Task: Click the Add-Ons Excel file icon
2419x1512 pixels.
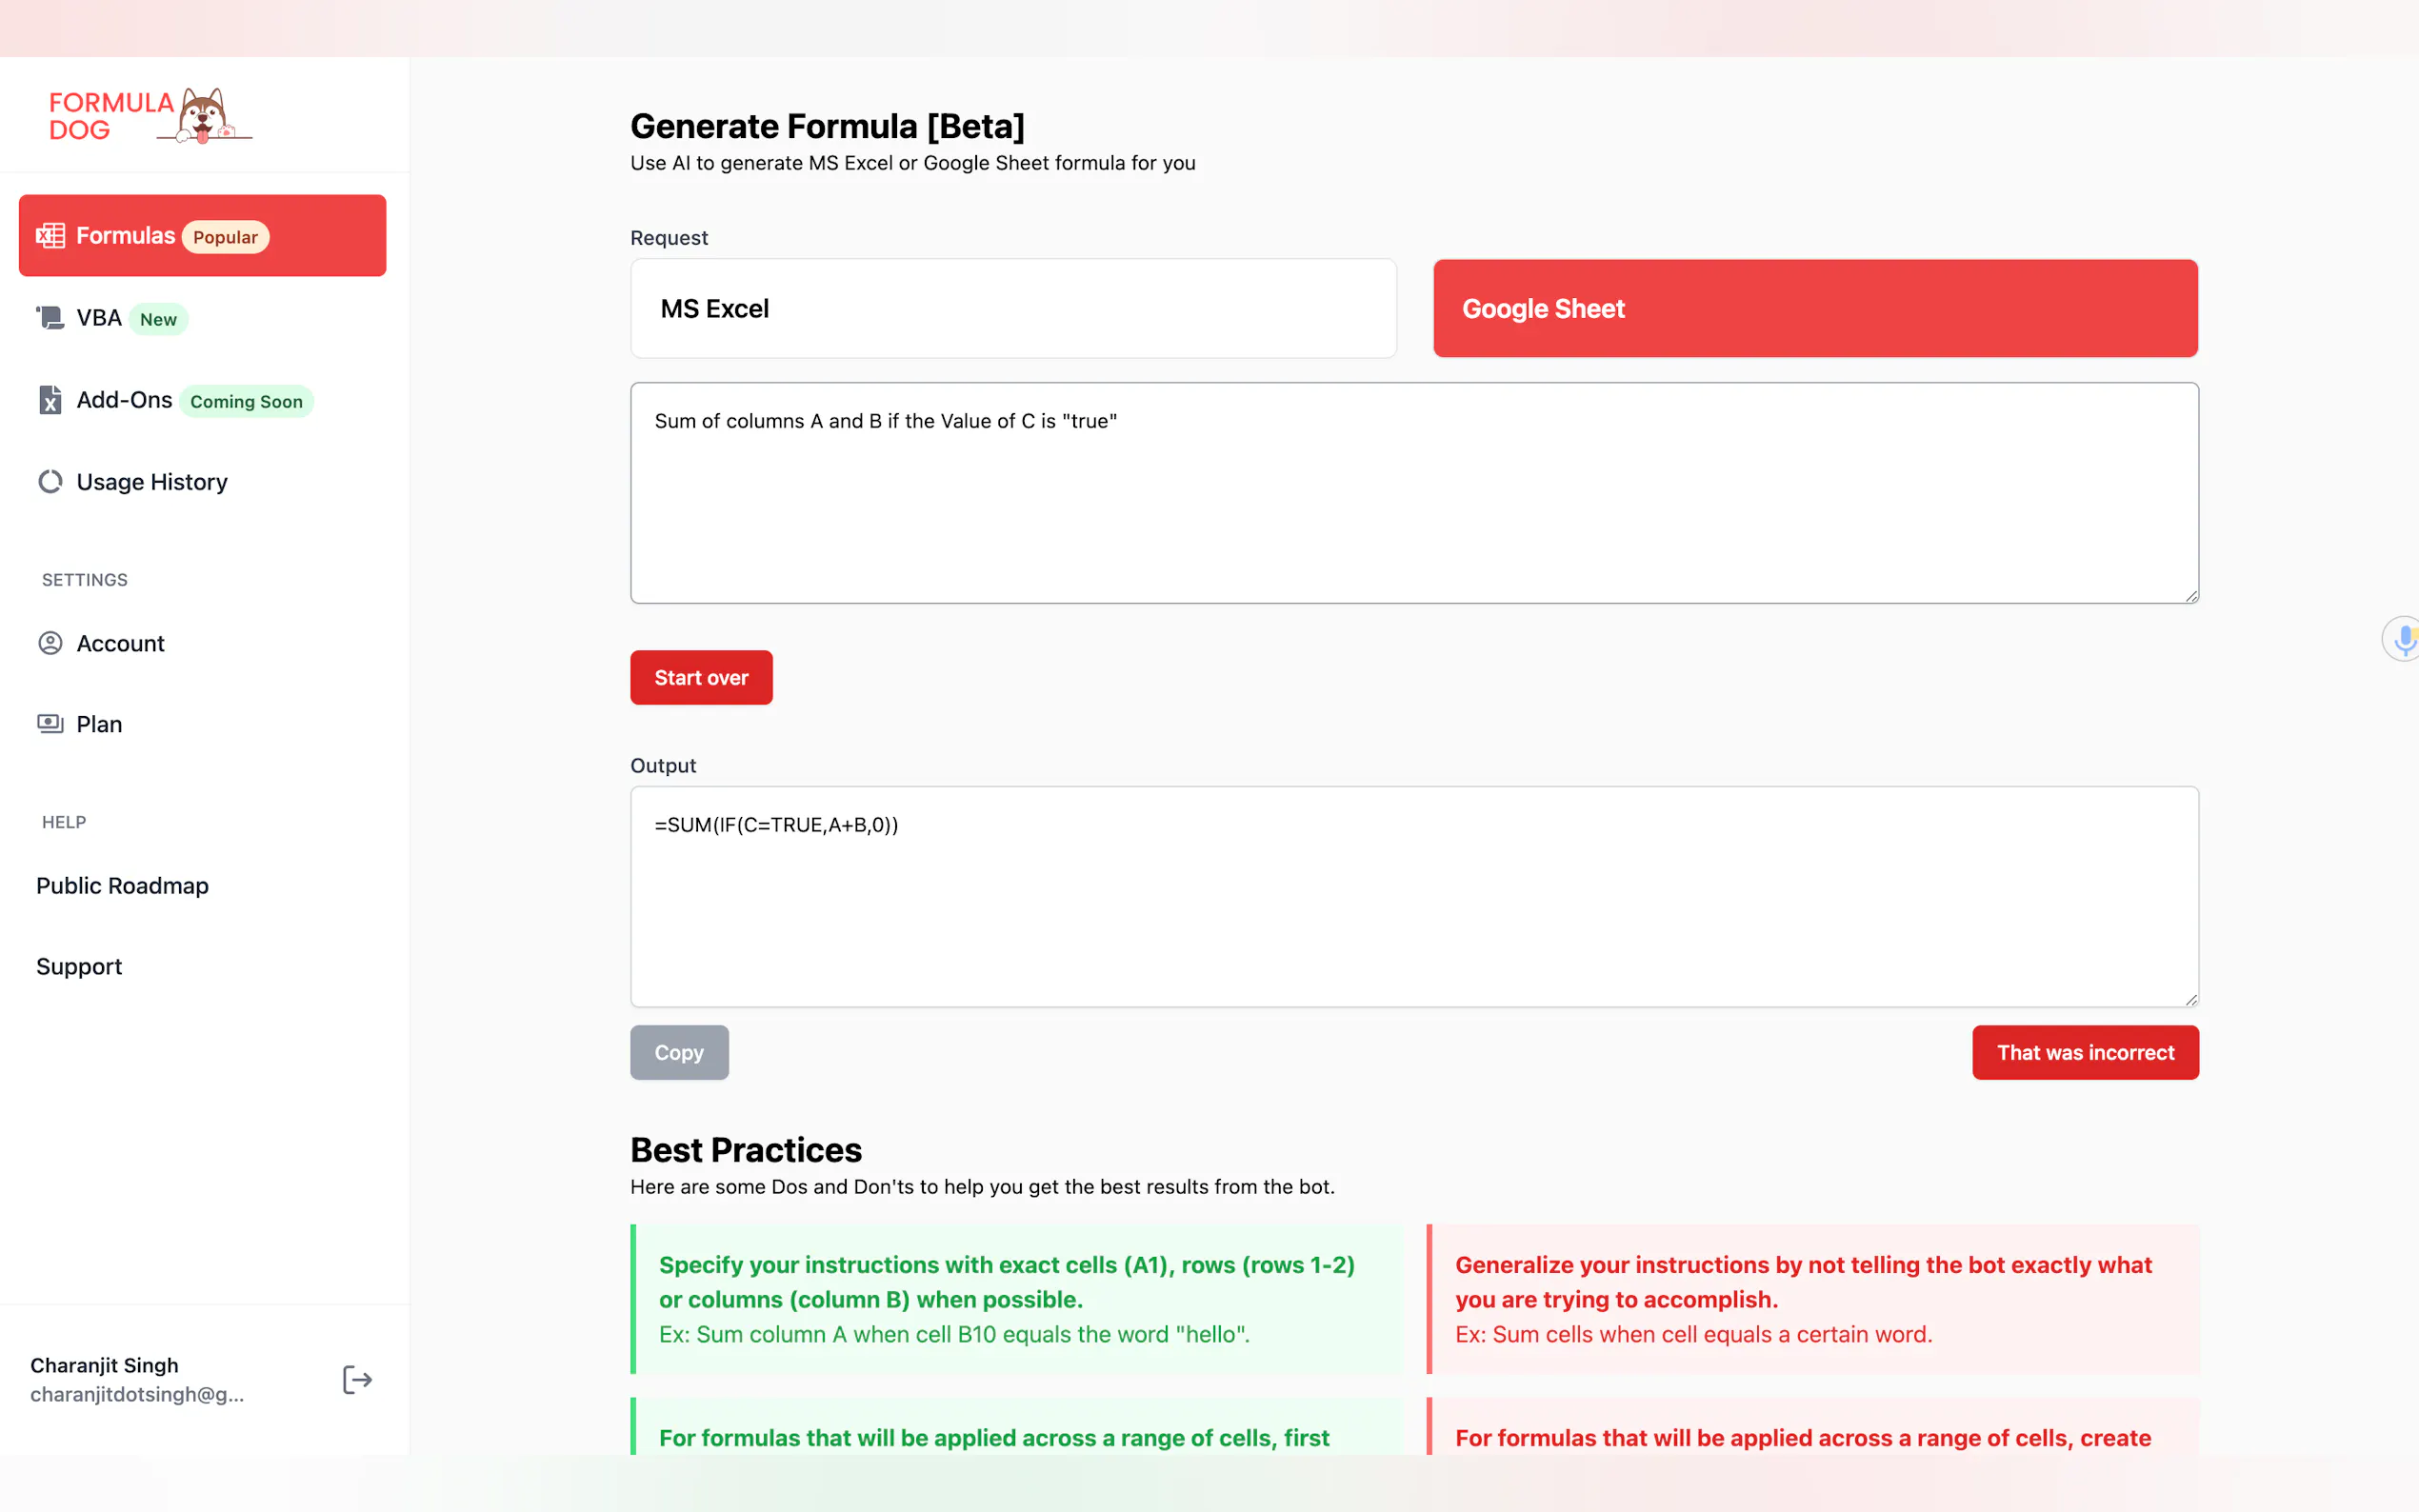Action: coord(50,400)
